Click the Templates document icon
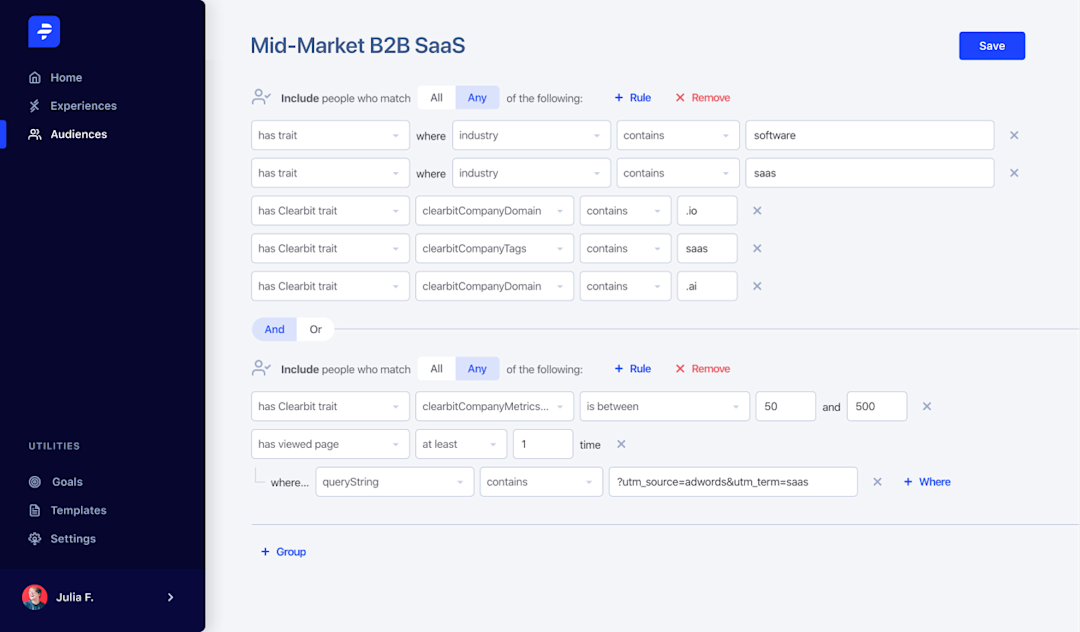The width and height of the screenshot is (1080, 632). click(x=34, y=510)
